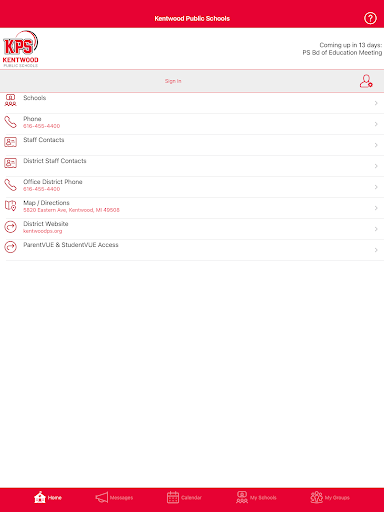The width and height of the screenshot is (384, 512).
Task: Call the Phone number 616-455-4400
Action: 42,126
